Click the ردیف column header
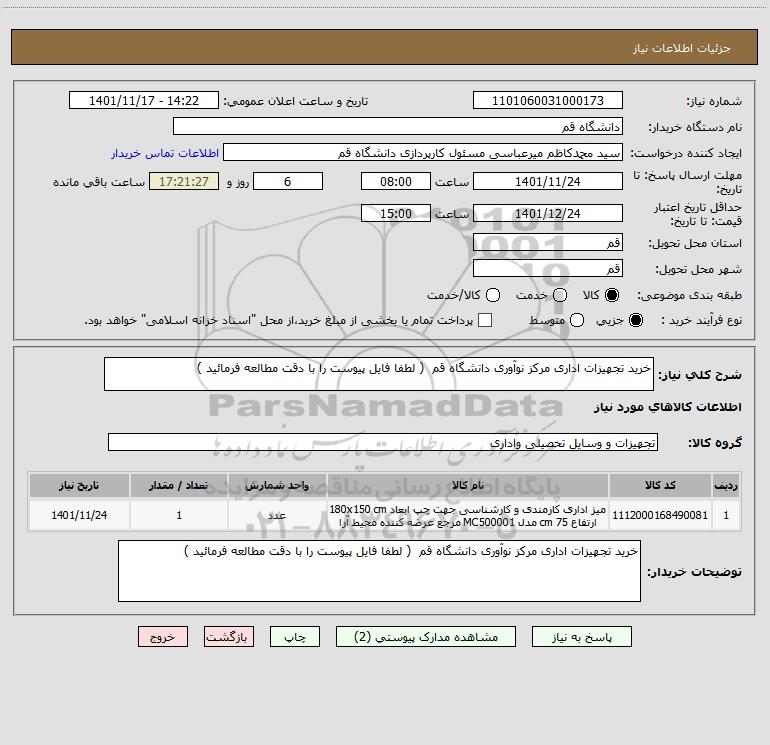The width and height of the screenshot is (770, 745). tap(726, 485)
